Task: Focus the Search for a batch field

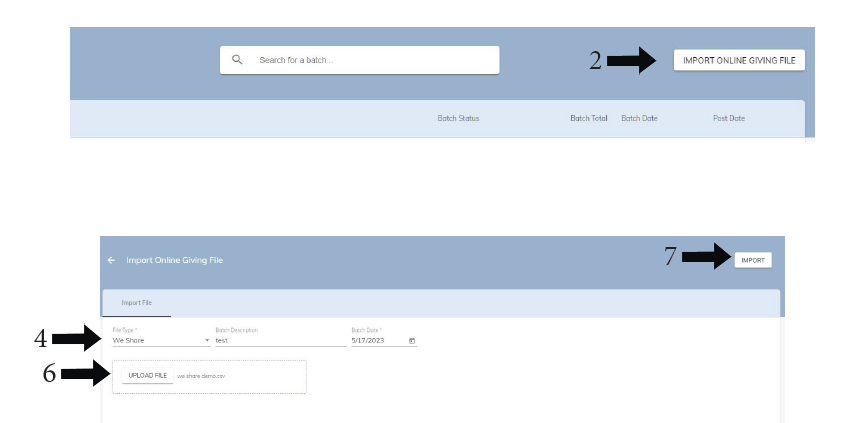Action: tap(370, 60)
